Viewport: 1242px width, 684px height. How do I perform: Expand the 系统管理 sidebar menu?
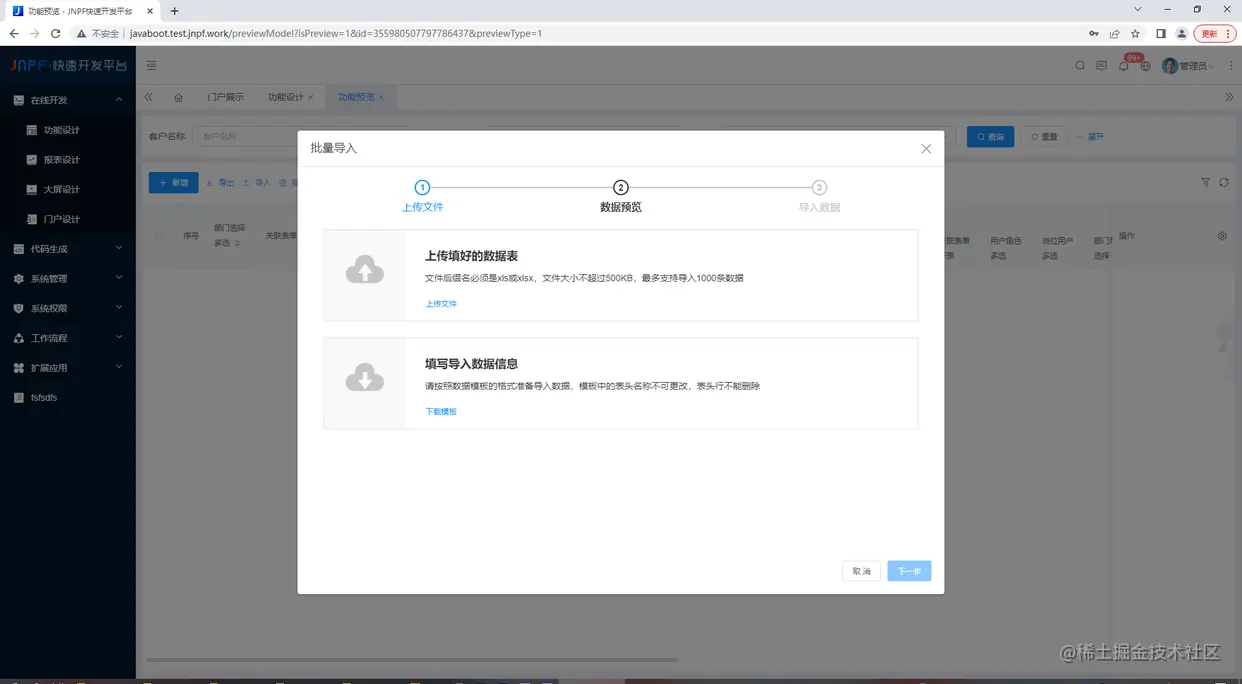68,278
